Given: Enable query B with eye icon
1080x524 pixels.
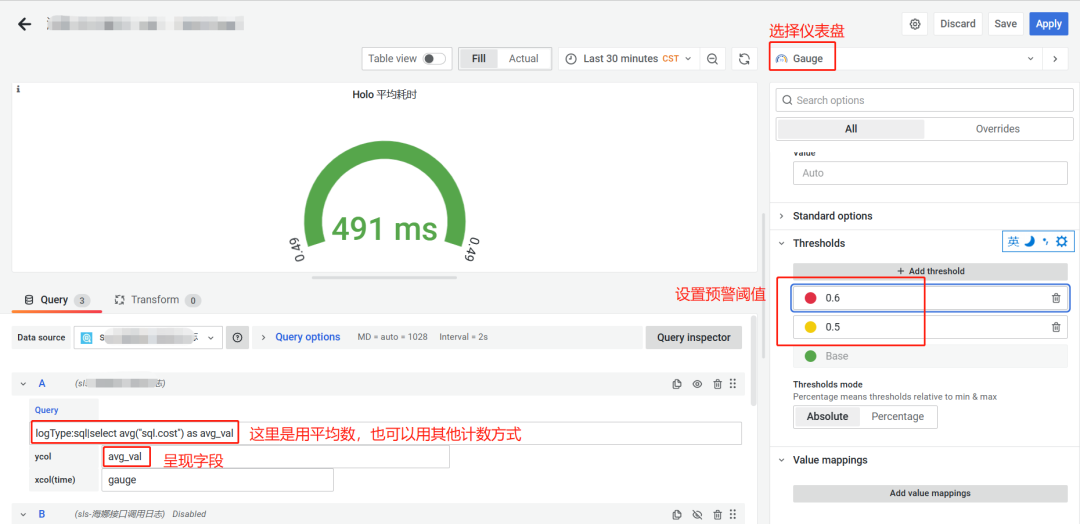Looking at the screenshot, I should (x=697, y=514).
